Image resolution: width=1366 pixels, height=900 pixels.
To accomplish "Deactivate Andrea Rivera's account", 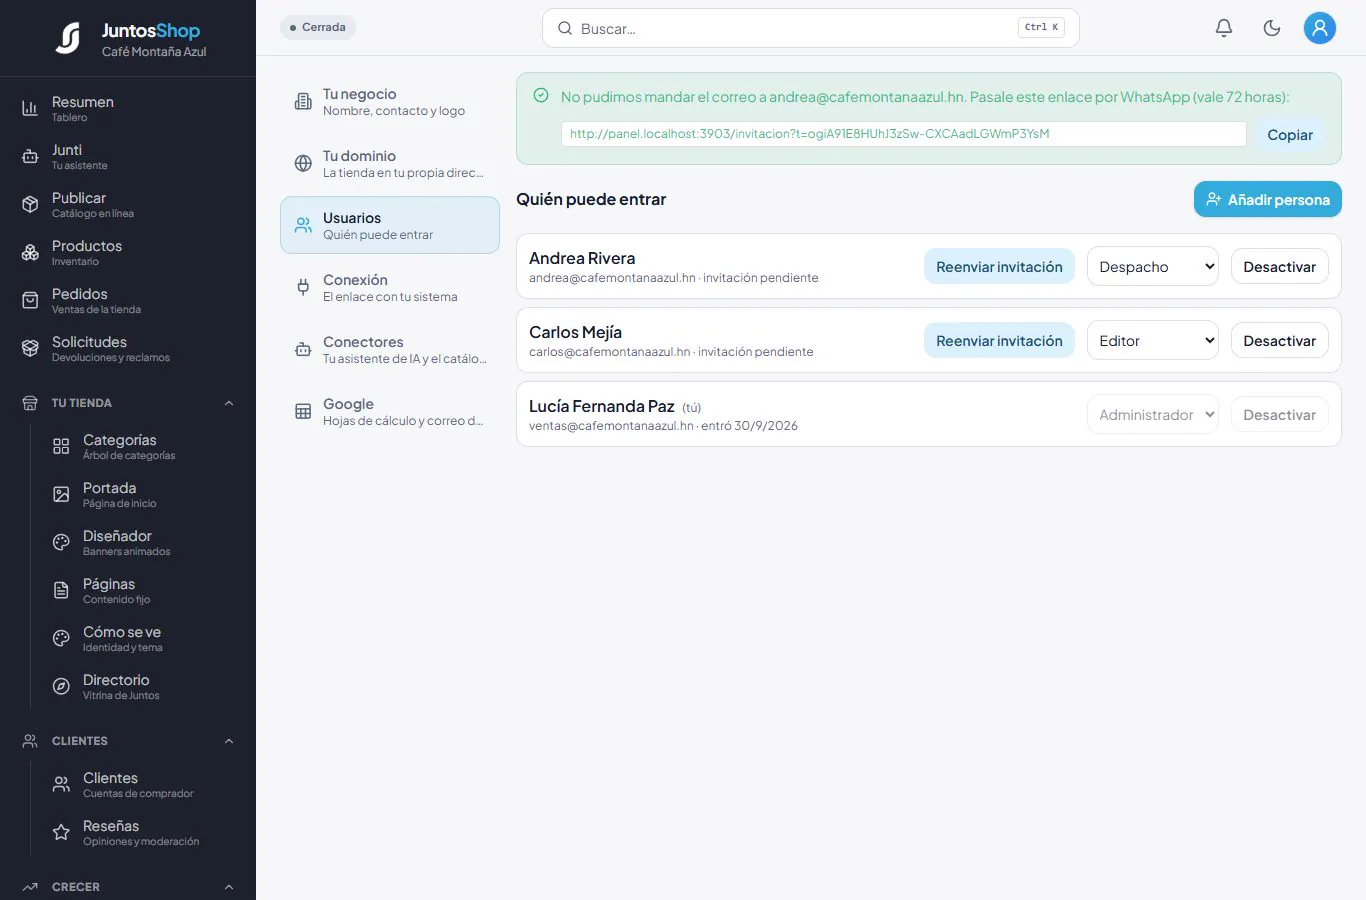I will tap(1280, 266).
